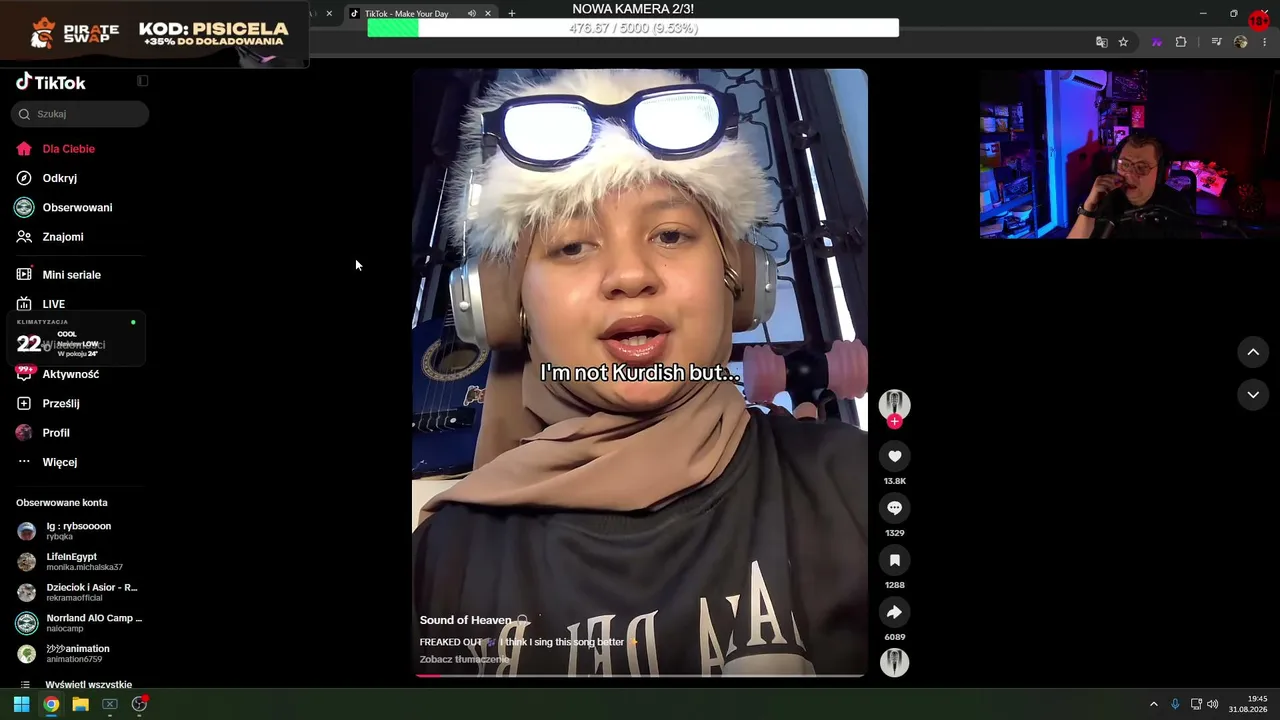Select the TikTok - Make Your Day tab
The image size is (1280, 720).
[420, 13]
